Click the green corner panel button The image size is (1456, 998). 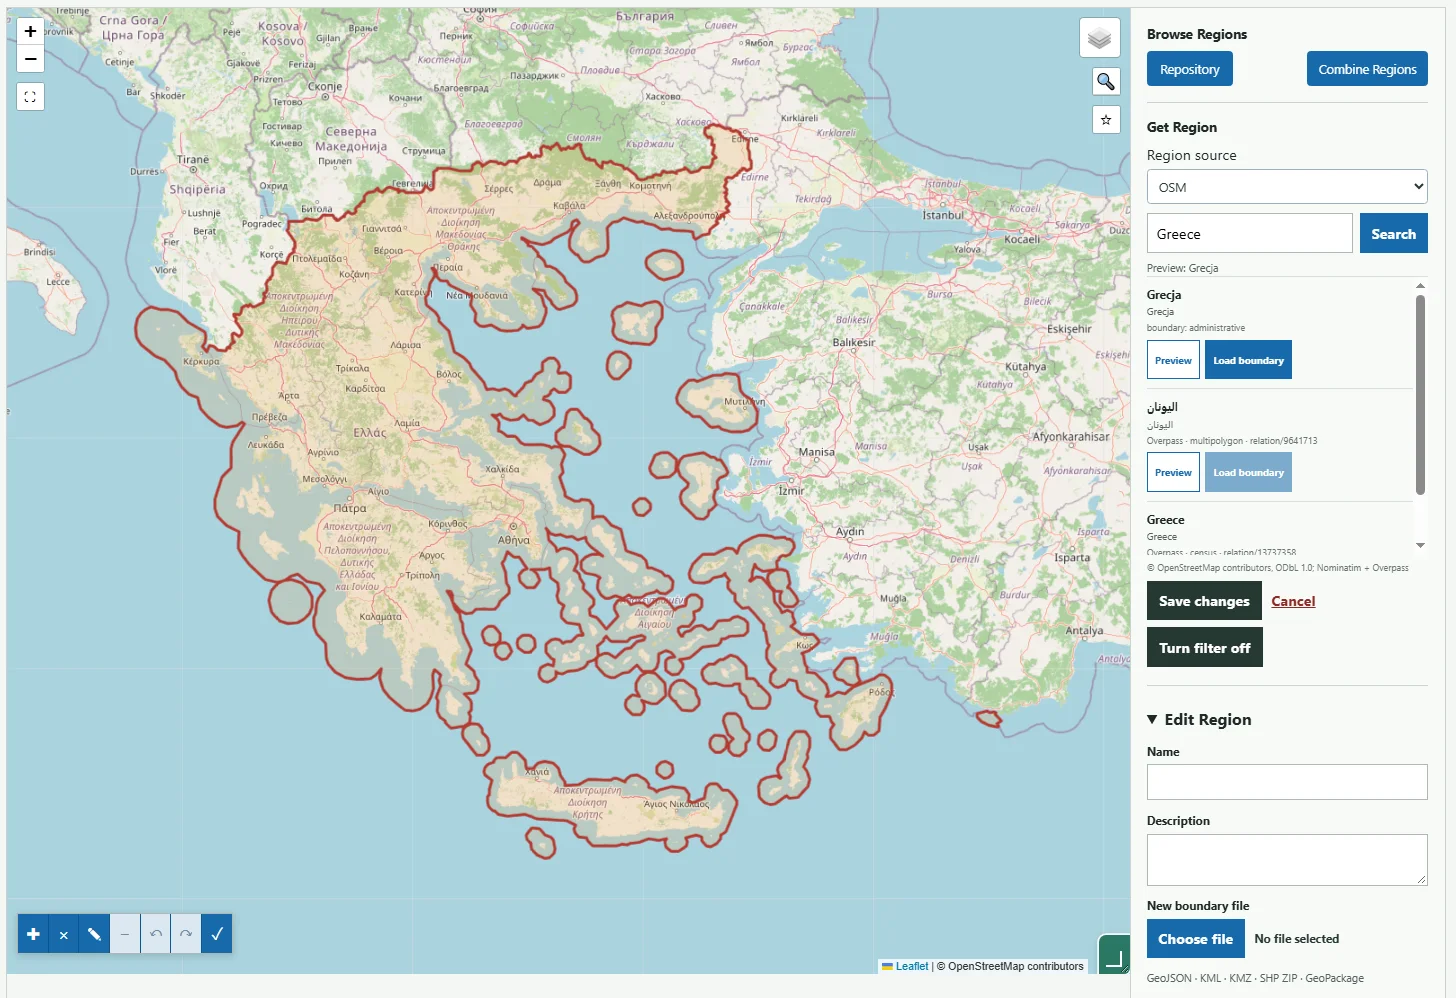[1114, 954]
